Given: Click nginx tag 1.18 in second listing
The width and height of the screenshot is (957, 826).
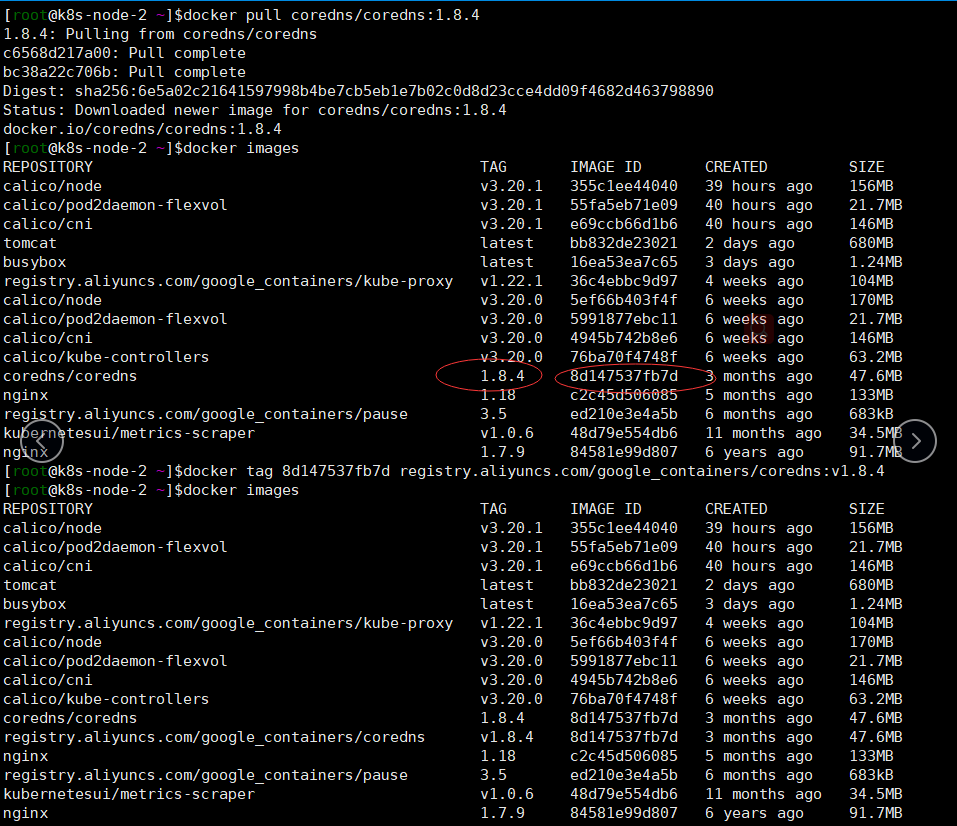Looking at the screenshot, I should [497, 756].
